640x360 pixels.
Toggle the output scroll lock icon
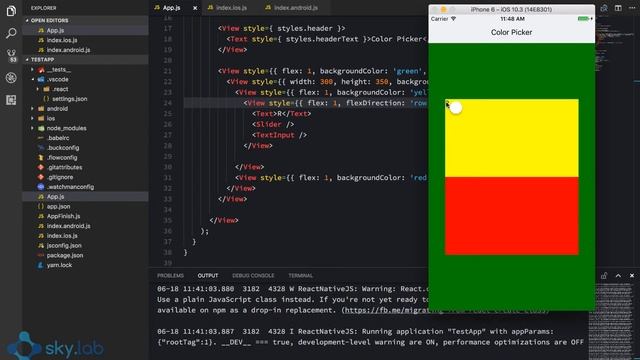pos(604,276)
